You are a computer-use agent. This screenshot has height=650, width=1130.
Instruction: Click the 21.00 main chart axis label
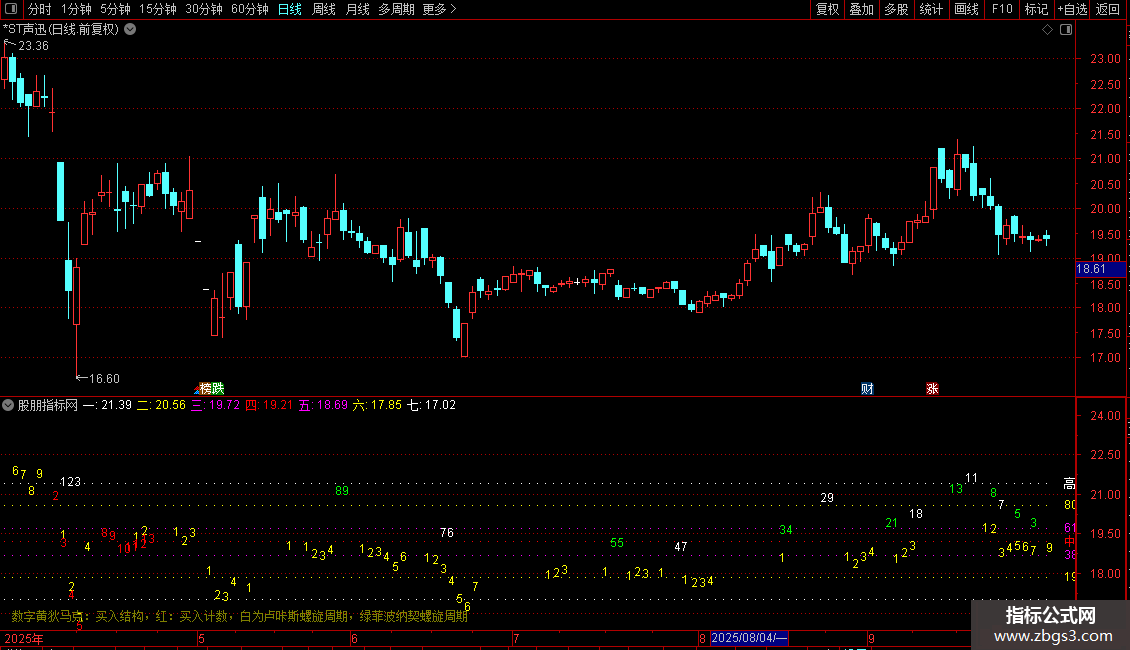[1105, 159]
